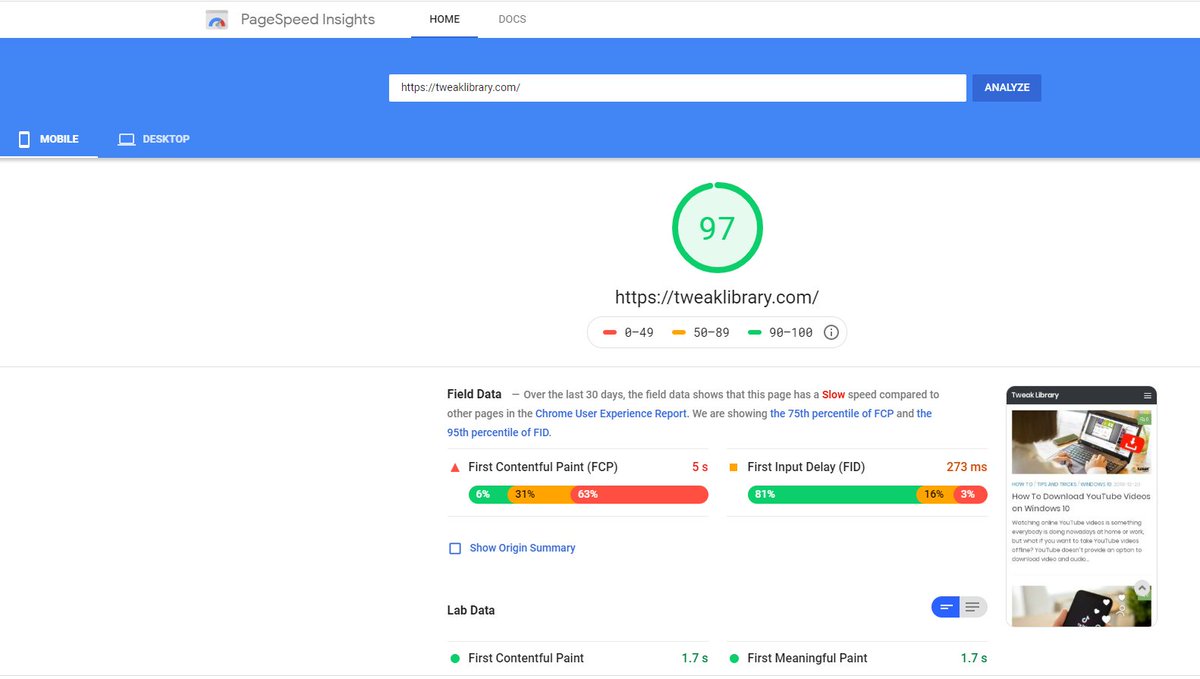
Task: Toggle the Lab Data display pill control
Action: coord(958,606)
